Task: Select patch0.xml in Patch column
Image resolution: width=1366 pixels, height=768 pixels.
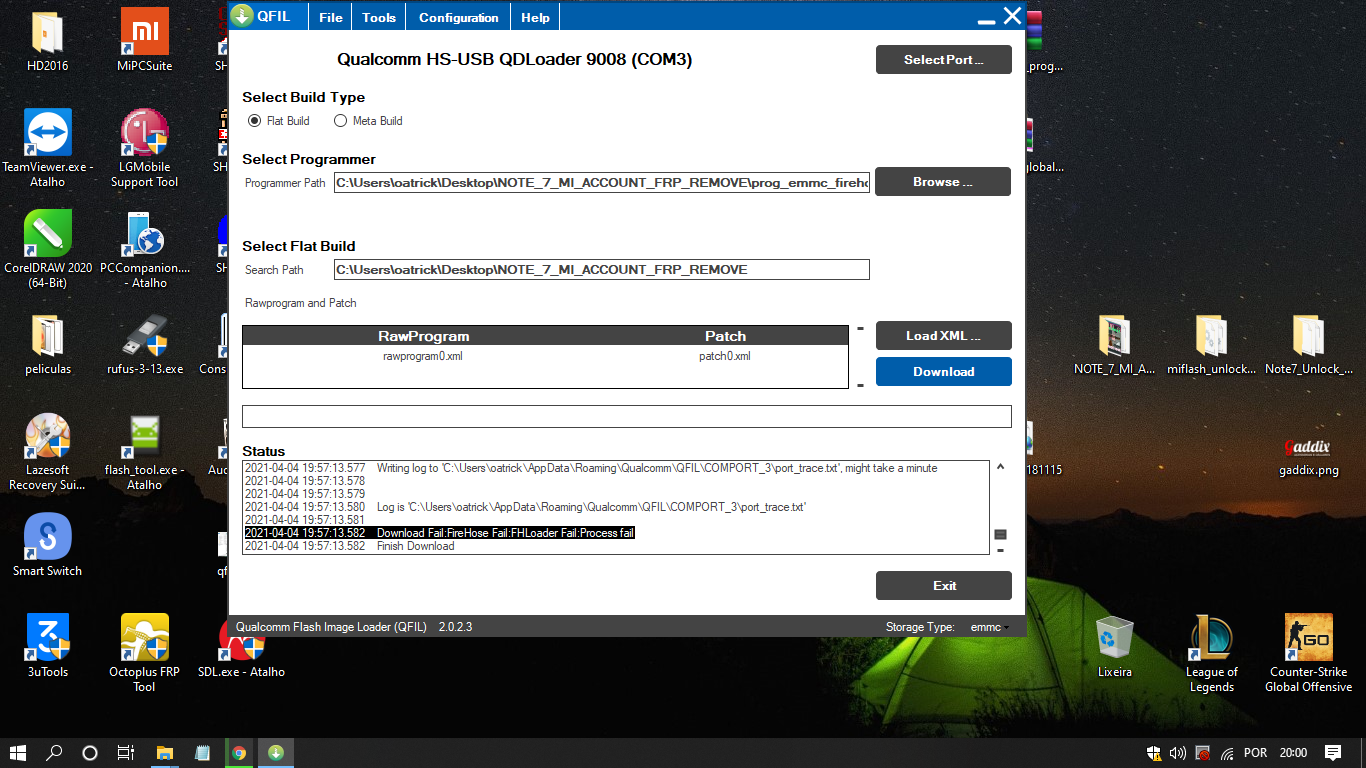Action: [x=725, y=356]
